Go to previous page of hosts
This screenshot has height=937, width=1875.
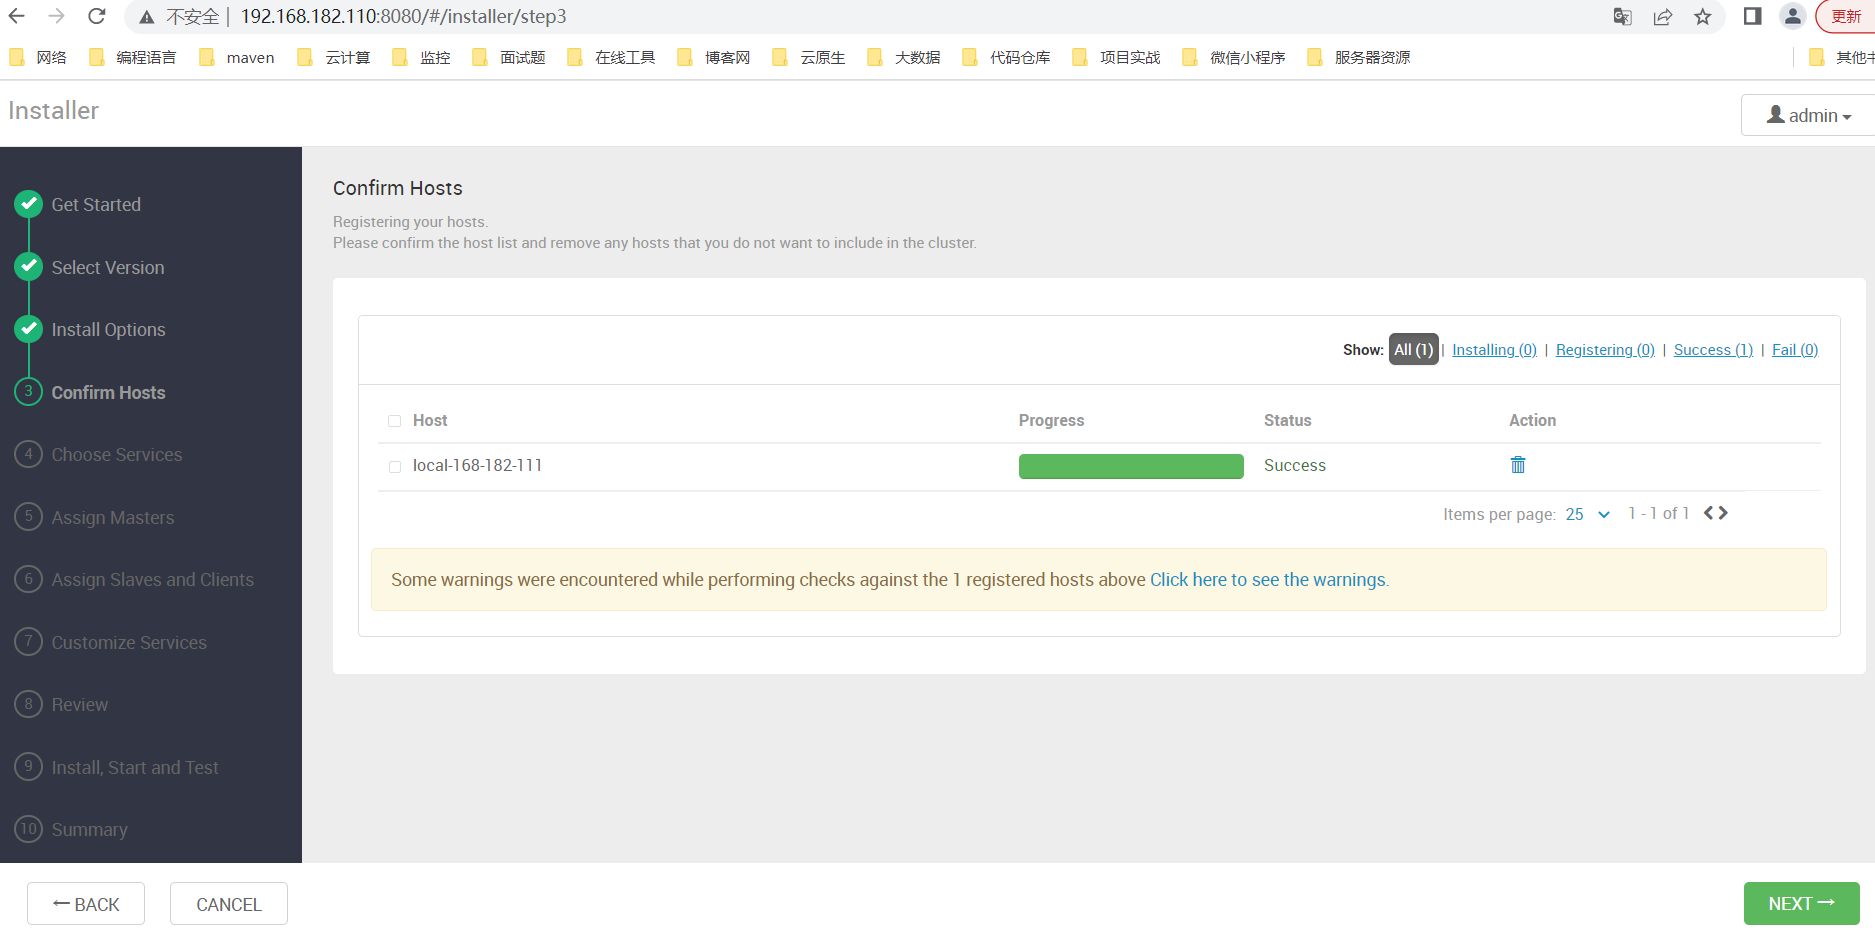[x=1709, y=513]
